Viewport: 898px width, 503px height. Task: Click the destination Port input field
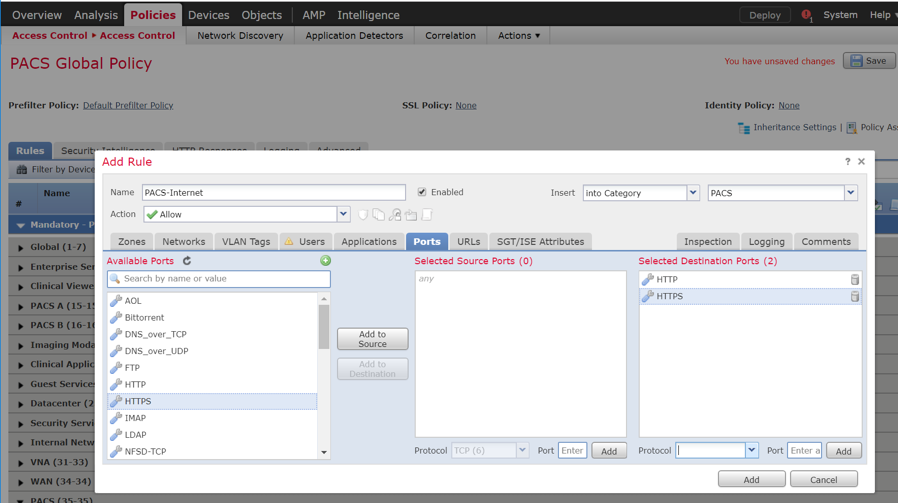tap(804, 451)
